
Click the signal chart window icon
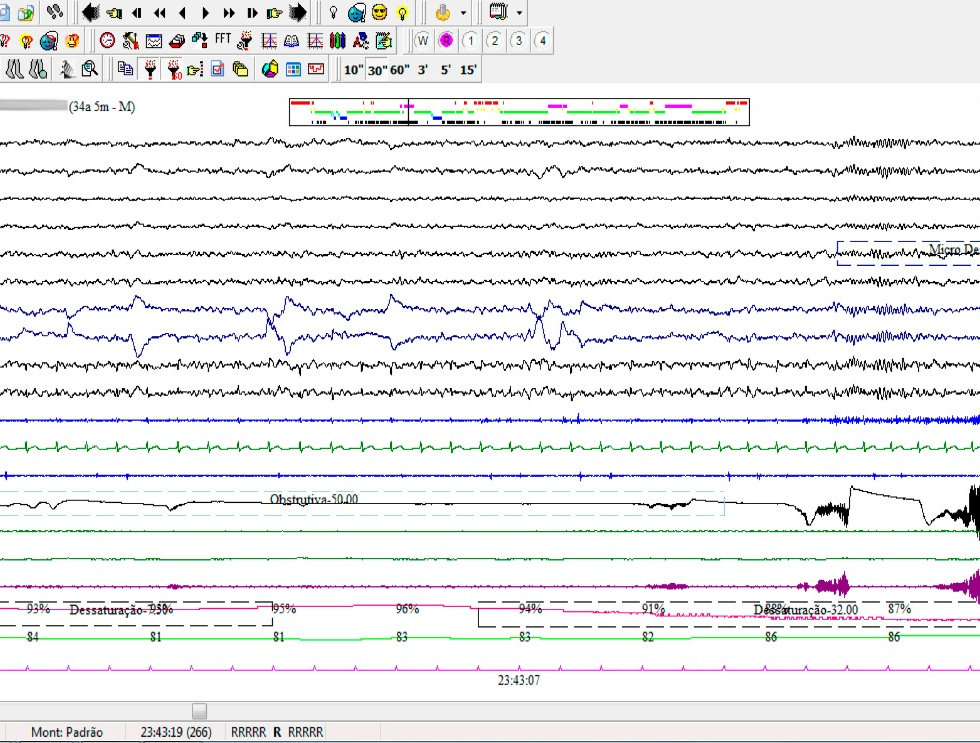(154, 41)
